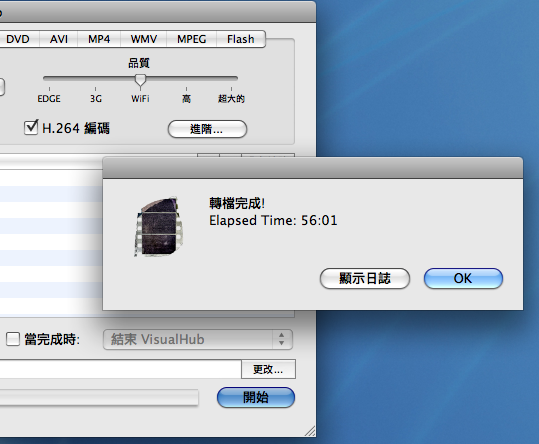Enable the 當完成時 checkbox
Screen dimensions: 539x444
[x=13, y=339]
